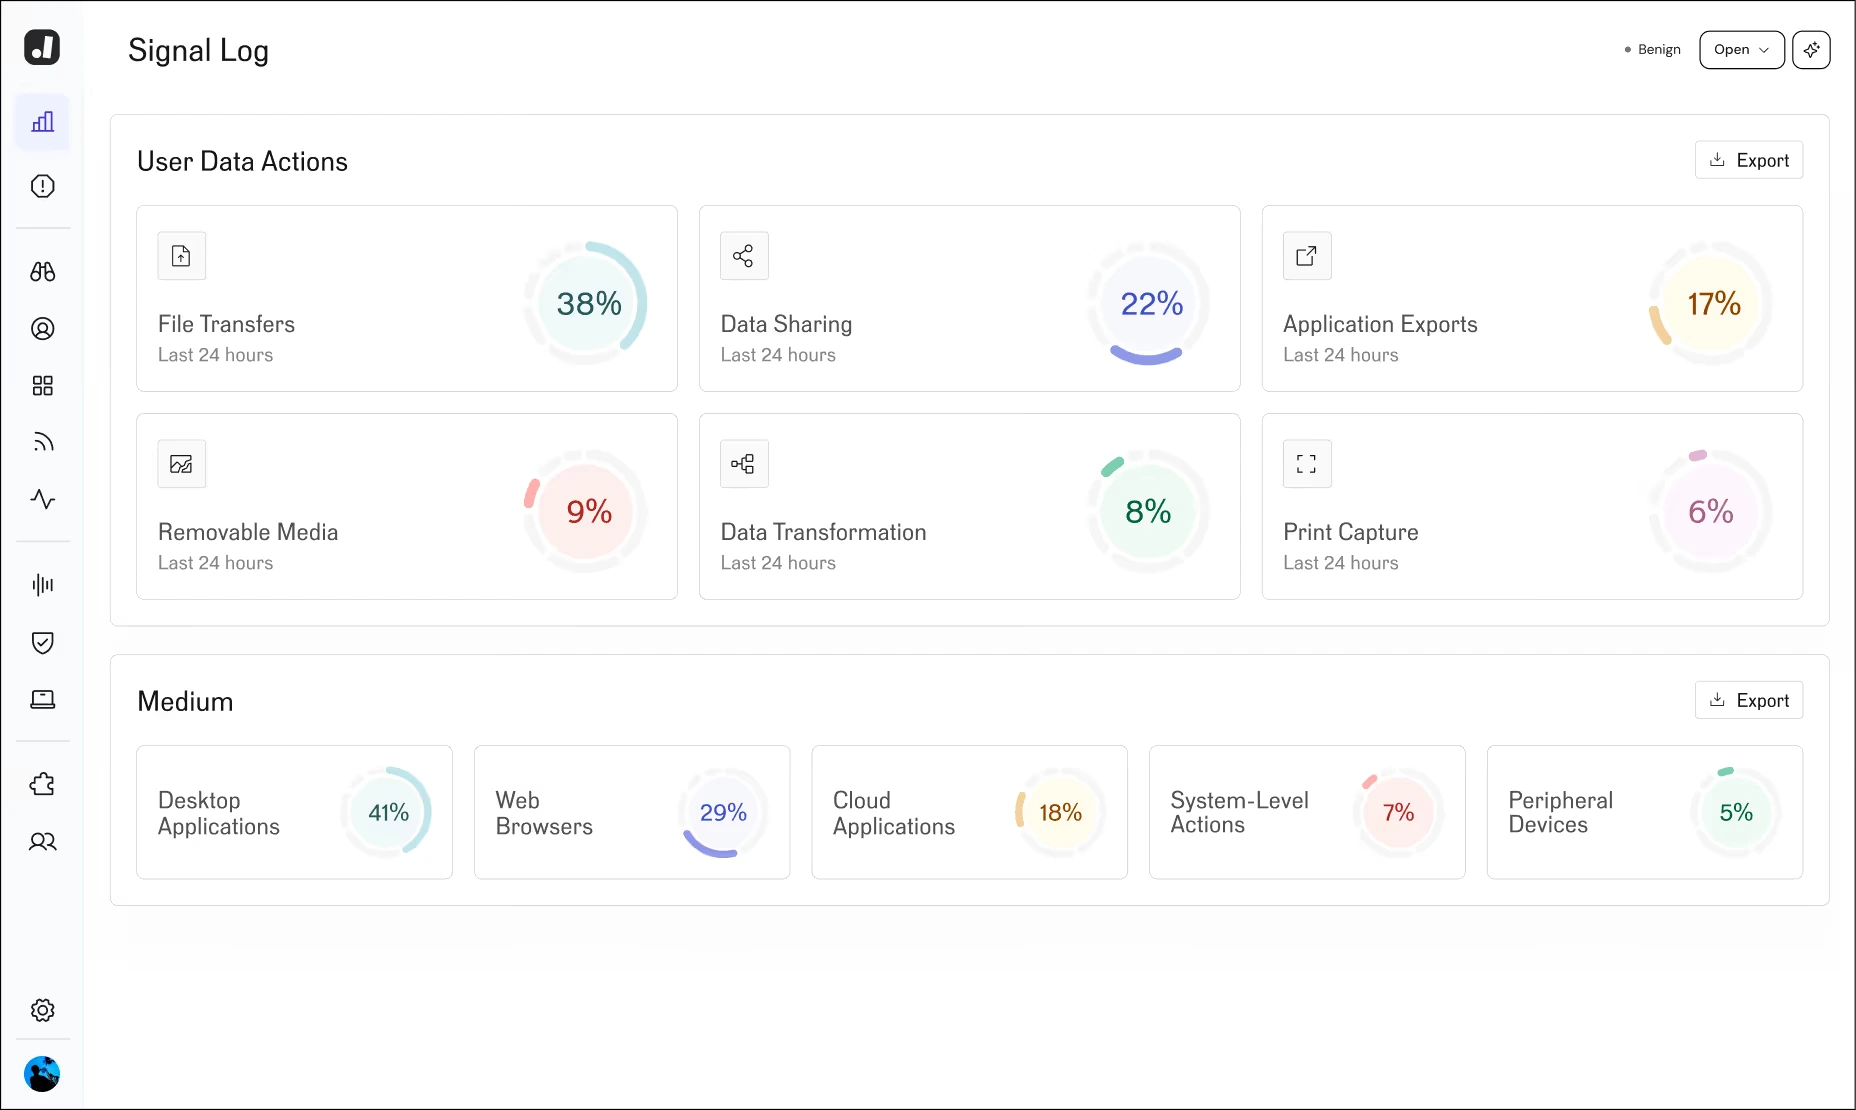This screenshot has height=1110, width=1856.
Task: Open the activity pulse icon
Action: 43,499
